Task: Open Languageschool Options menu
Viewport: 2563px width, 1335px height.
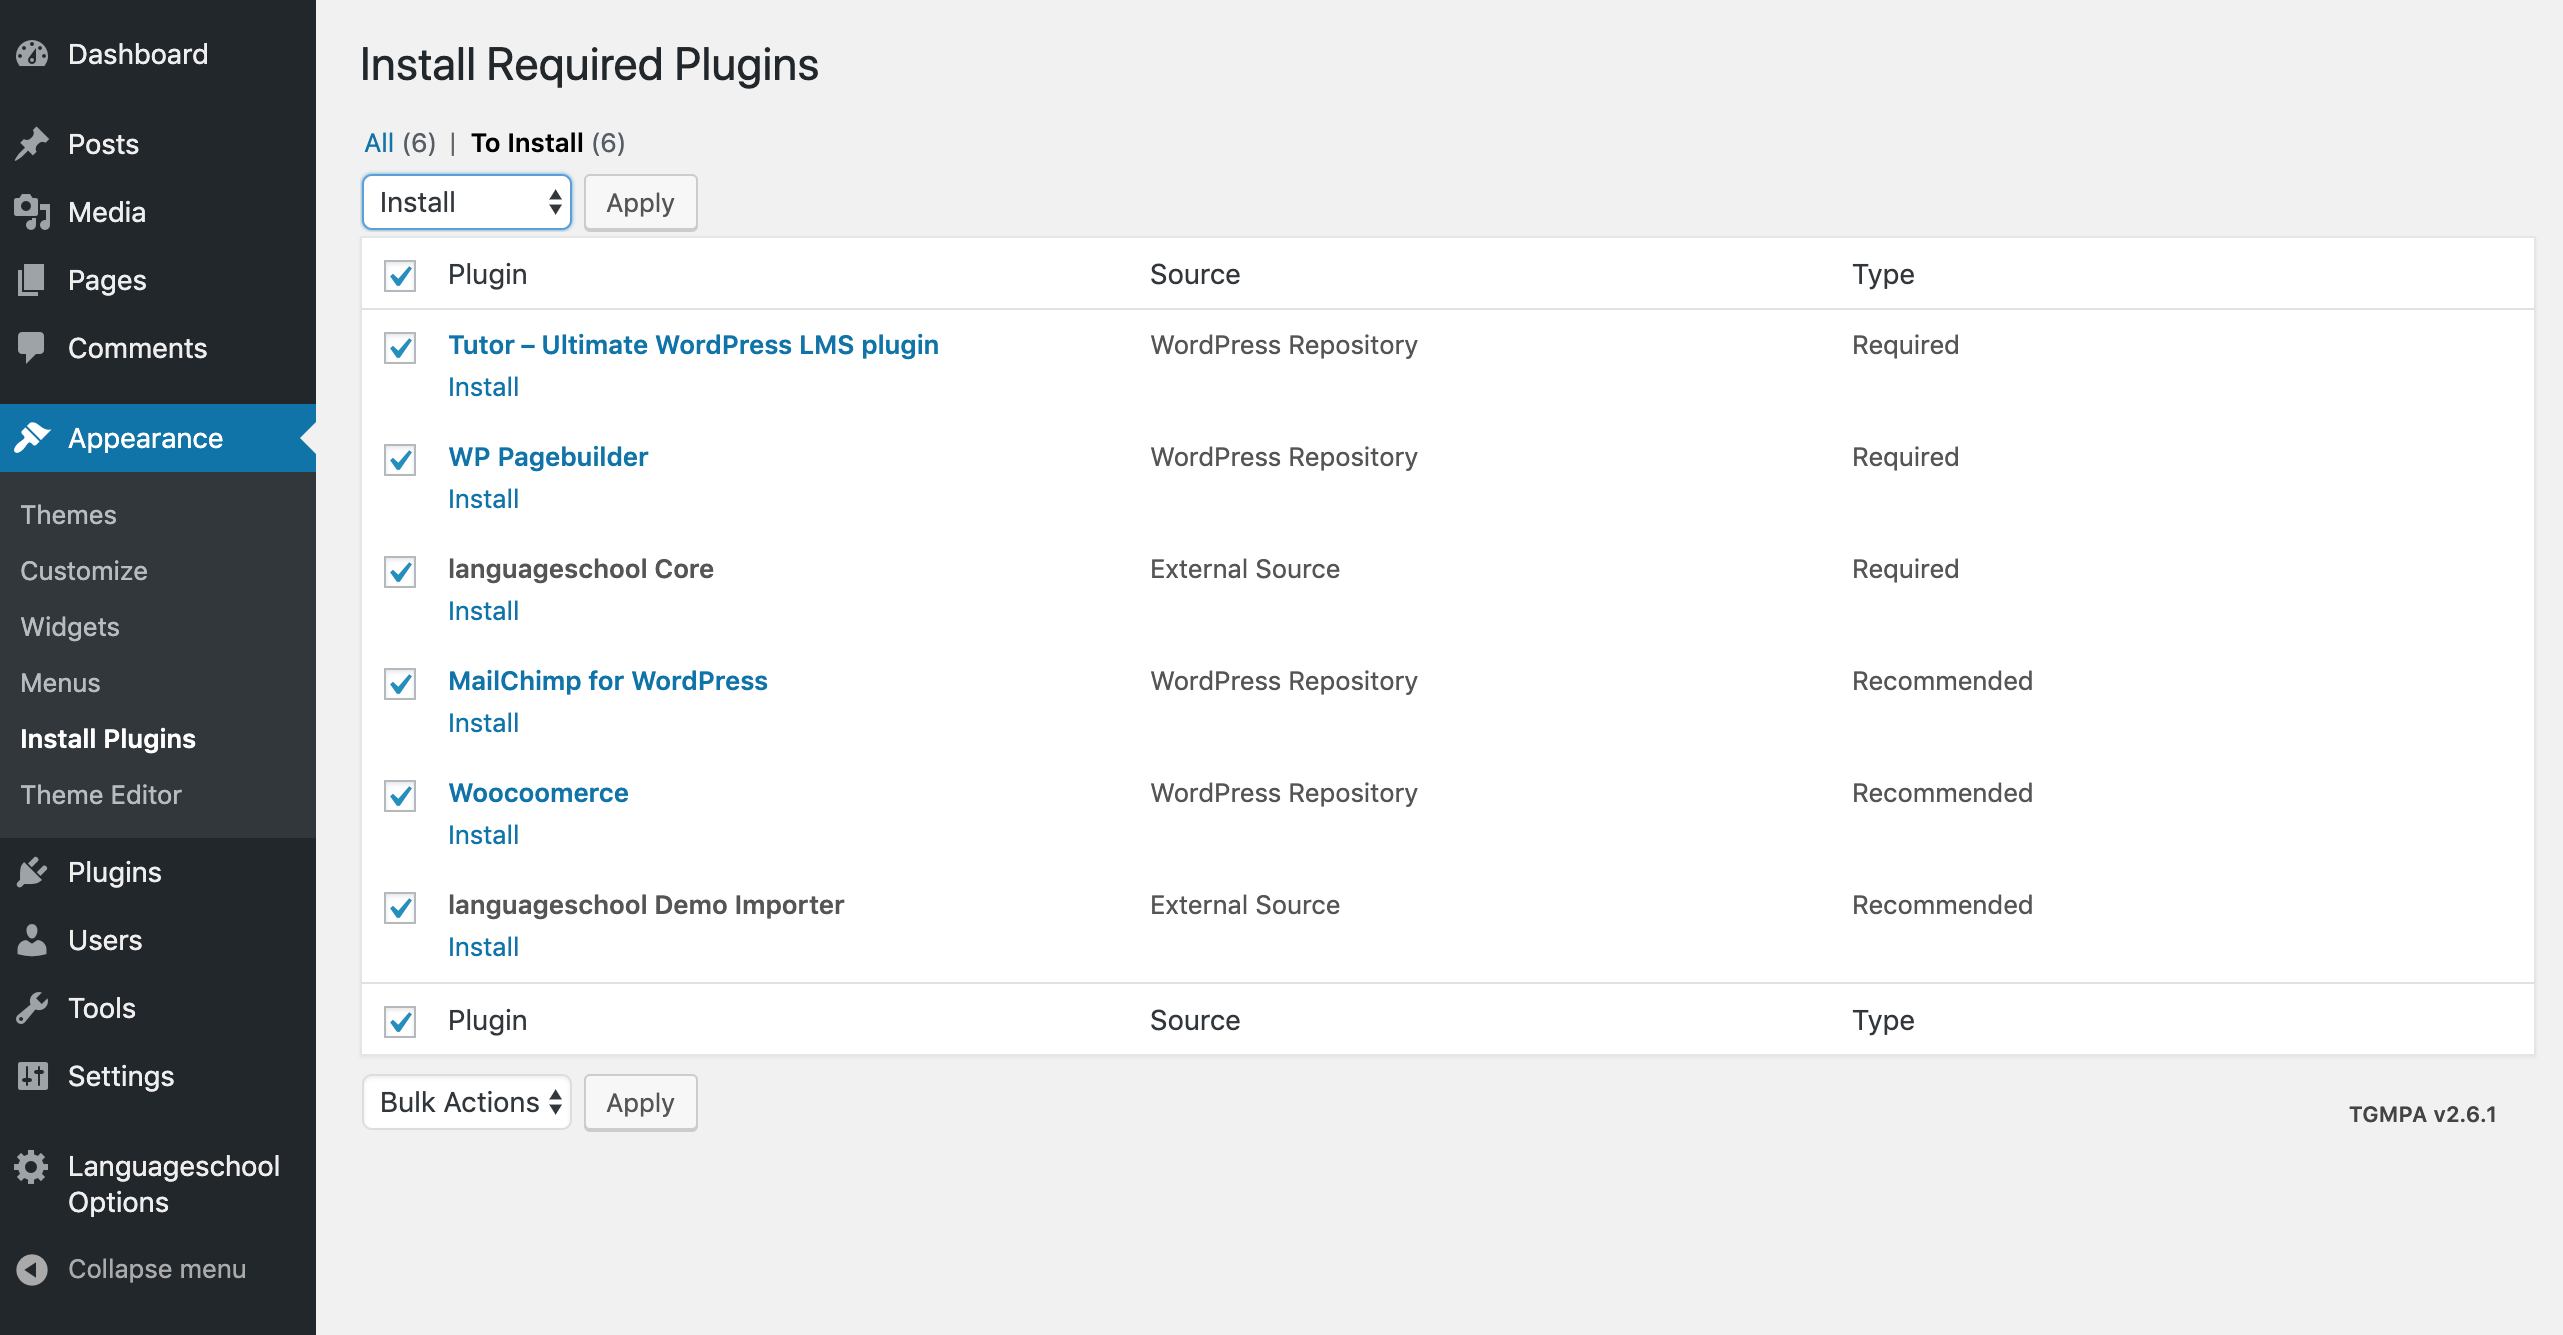Action: click(x=158, y=1184)
